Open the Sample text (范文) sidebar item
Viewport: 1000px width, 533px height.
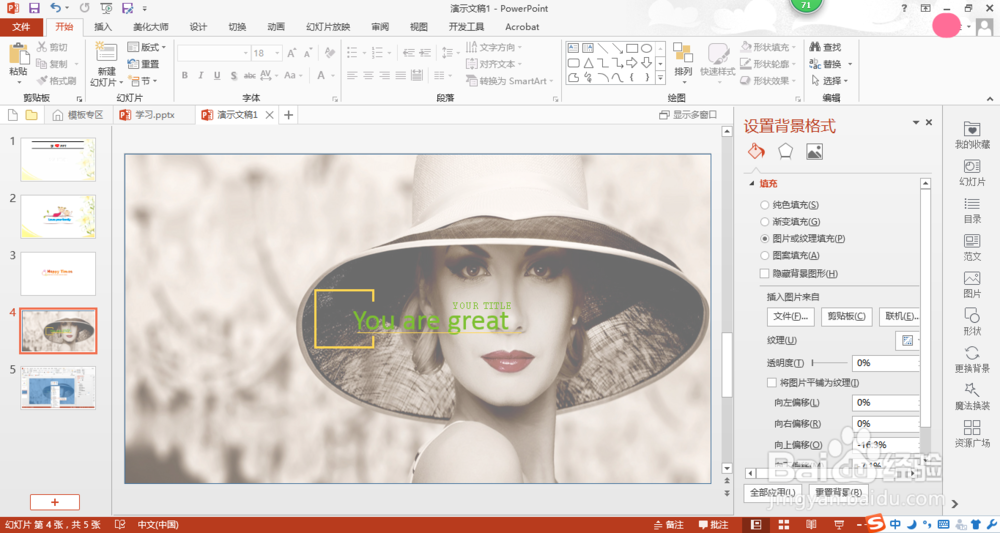click(972, 247)
